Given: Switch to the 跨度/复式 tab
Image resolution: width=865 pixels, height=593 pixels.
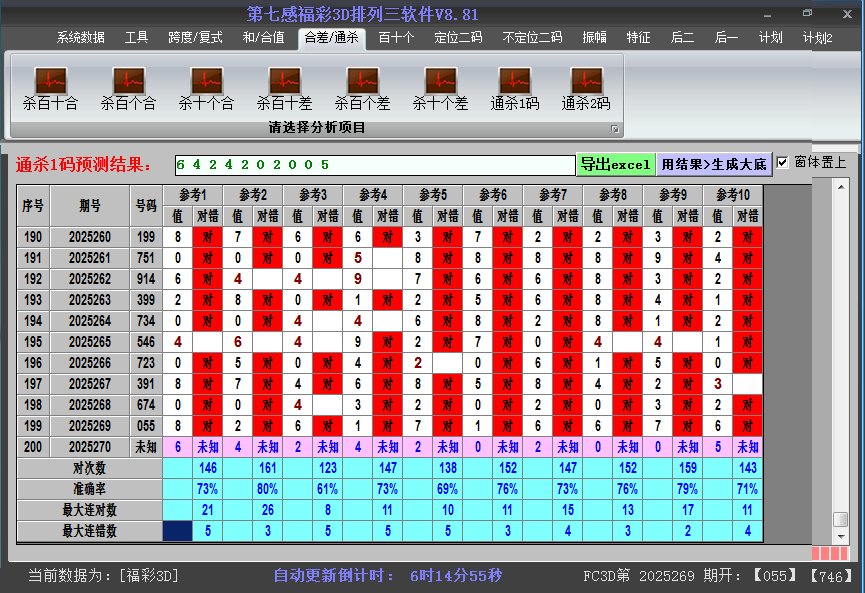Looking at the screenshot, I should (x=195, y=38).
